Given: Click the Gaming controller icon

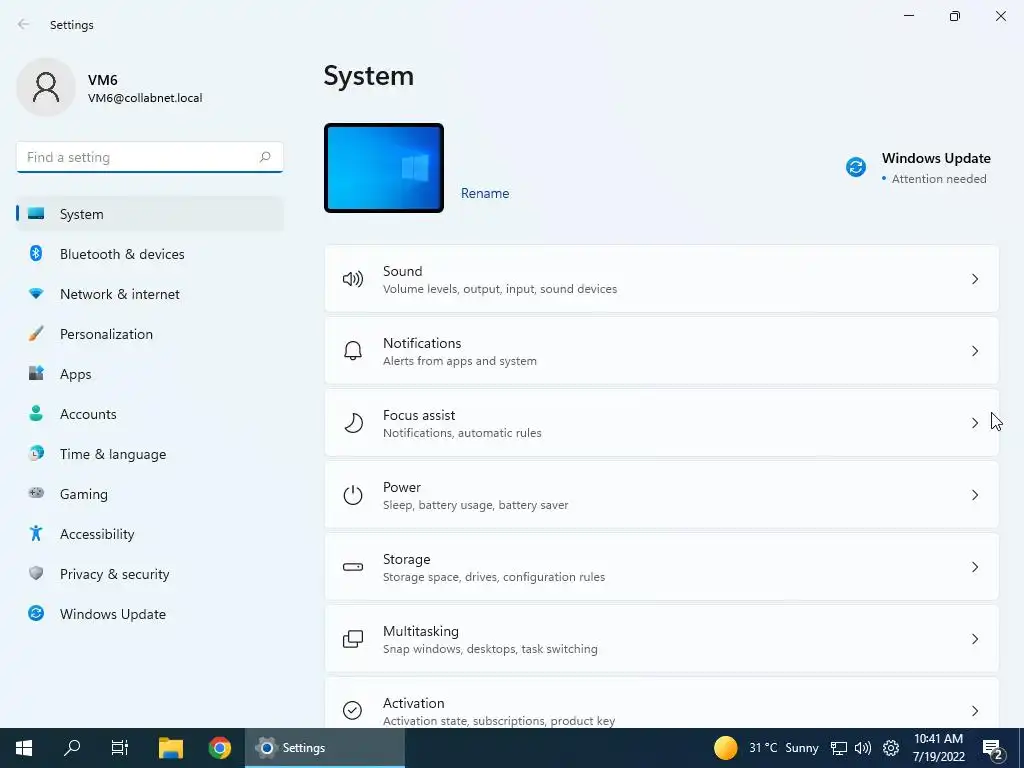Looking at the screenshot, I should [36, 493].
